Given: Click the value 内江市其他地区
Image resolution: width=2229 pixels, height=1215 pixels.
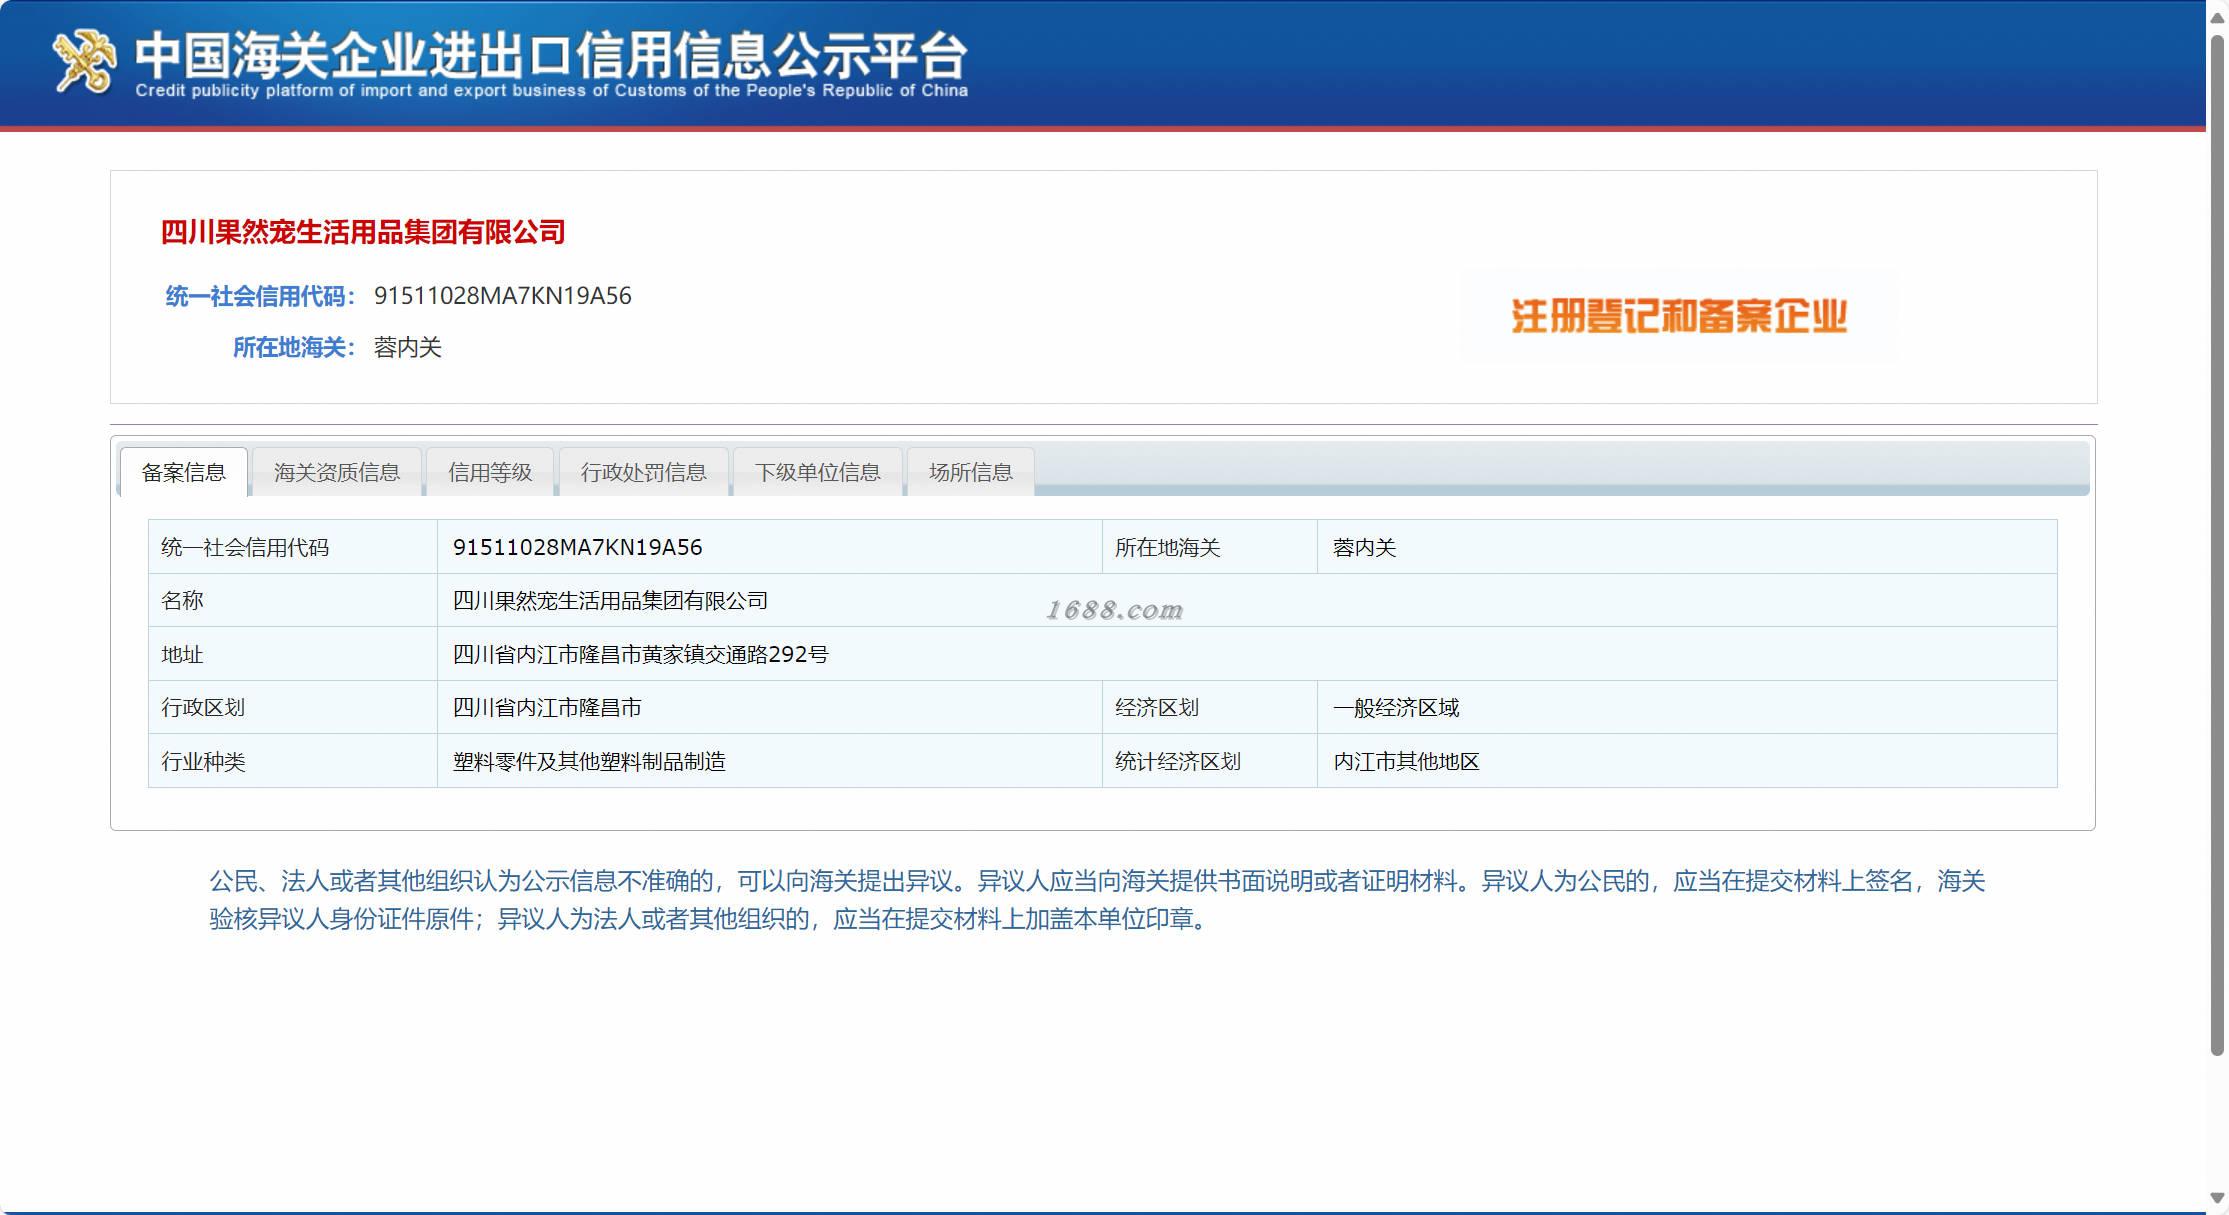Looking at the screenshot, I should (1406, 761).
